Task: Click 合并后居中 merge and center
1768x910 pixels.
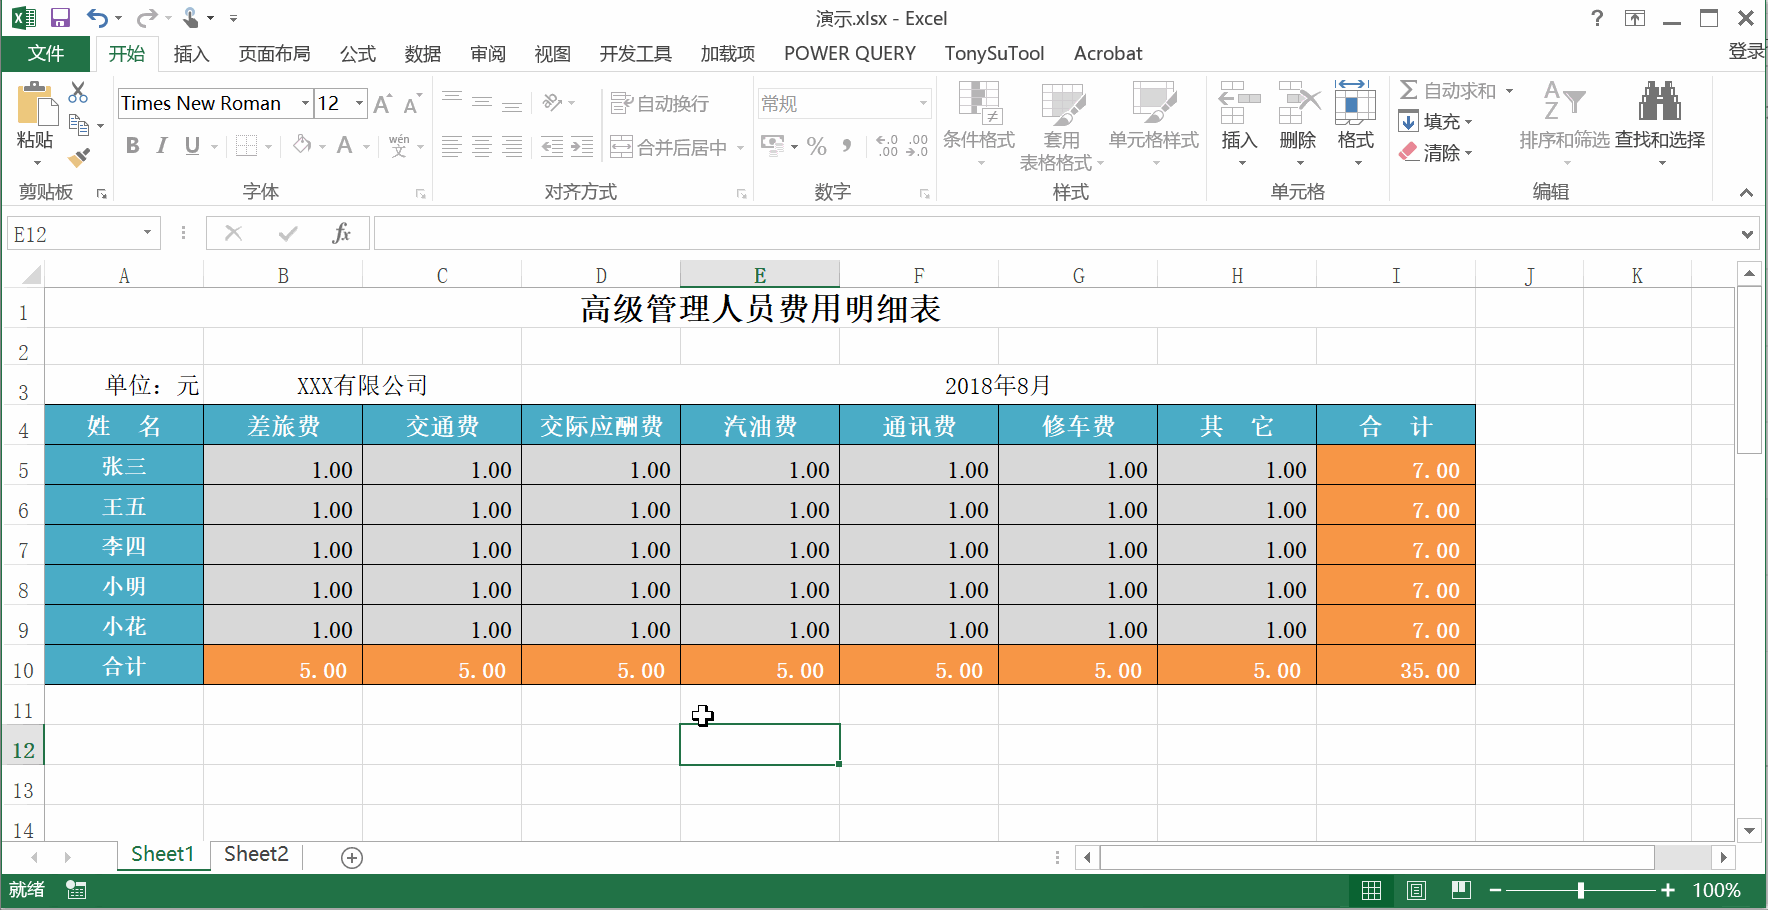Action: (x=668, y=146)
